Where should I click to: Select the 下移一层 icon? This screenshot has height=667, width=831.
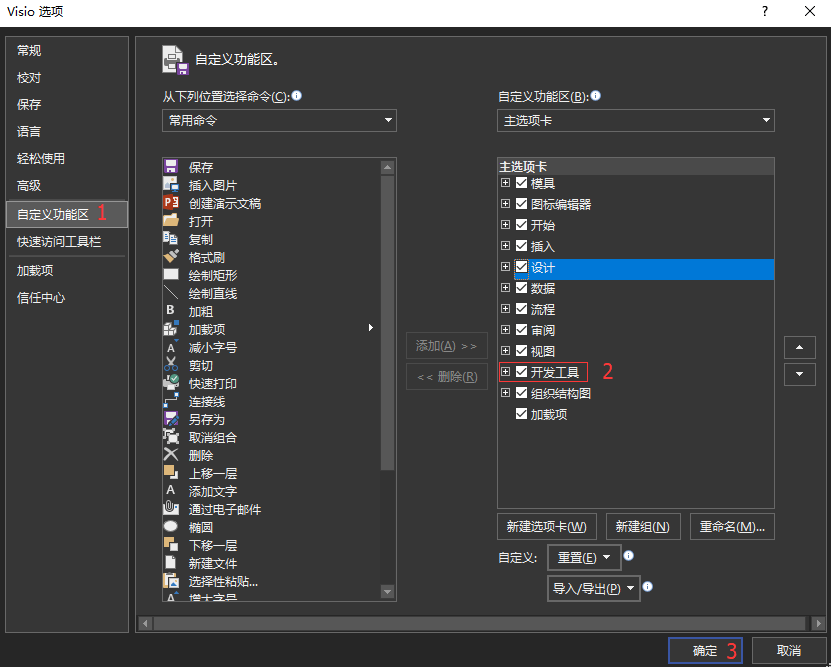click(171, 545)
